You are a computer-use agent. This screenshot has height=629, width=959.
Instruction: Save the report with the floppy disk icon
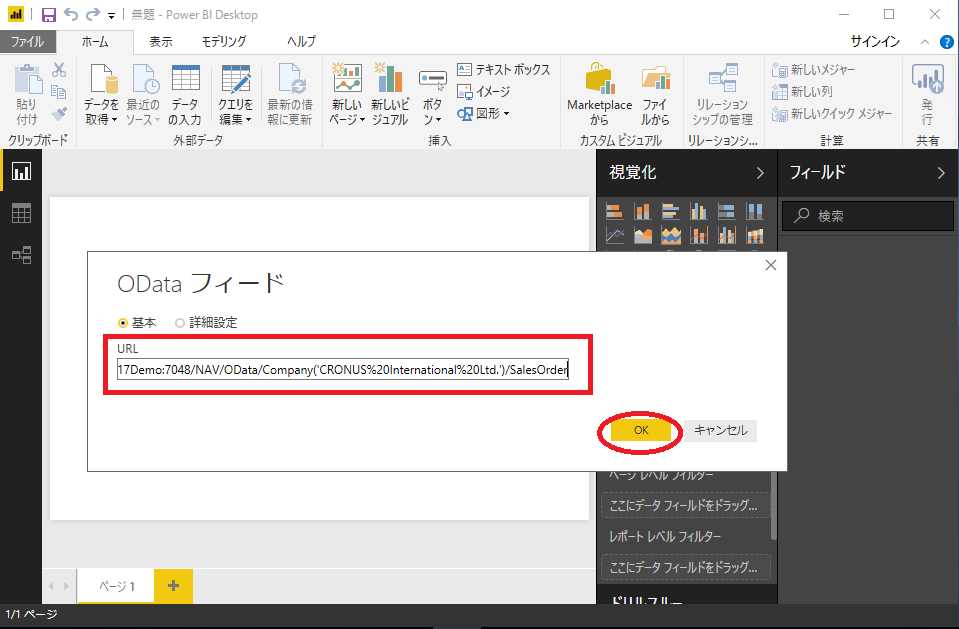(48, 15)
